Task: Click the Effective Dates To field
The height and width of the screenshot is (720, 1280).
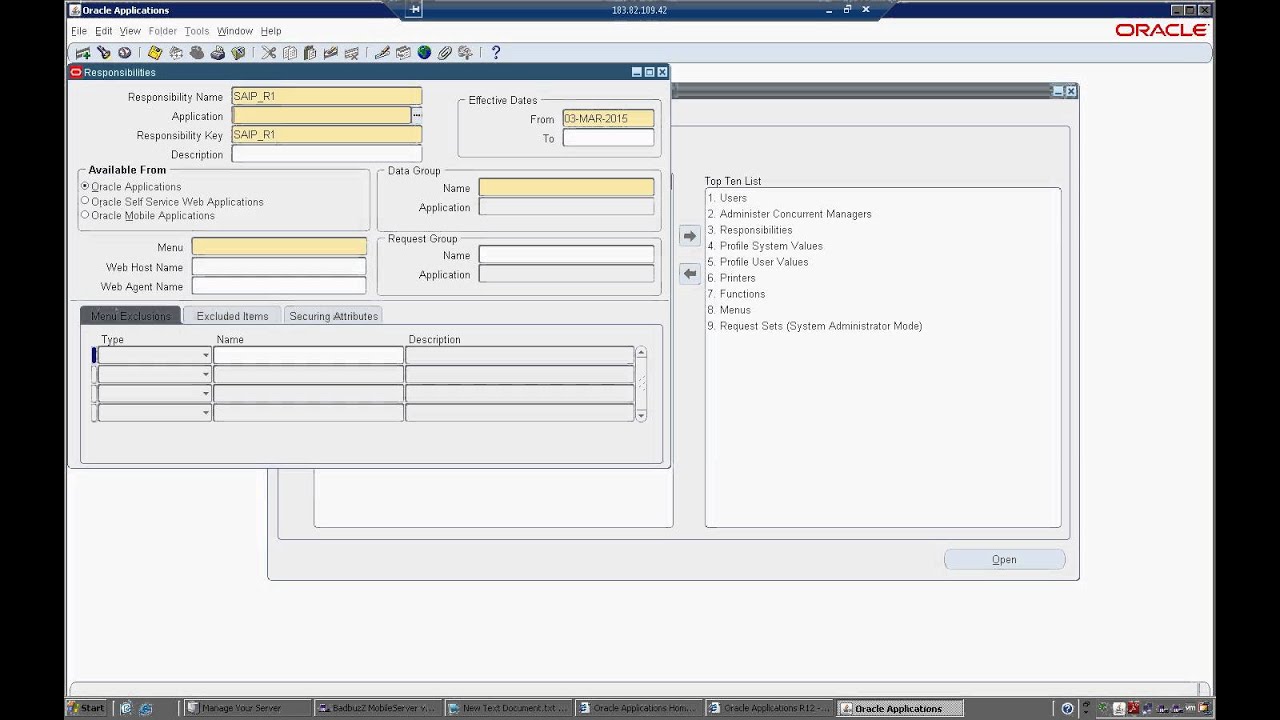Action: pos(608,138)
